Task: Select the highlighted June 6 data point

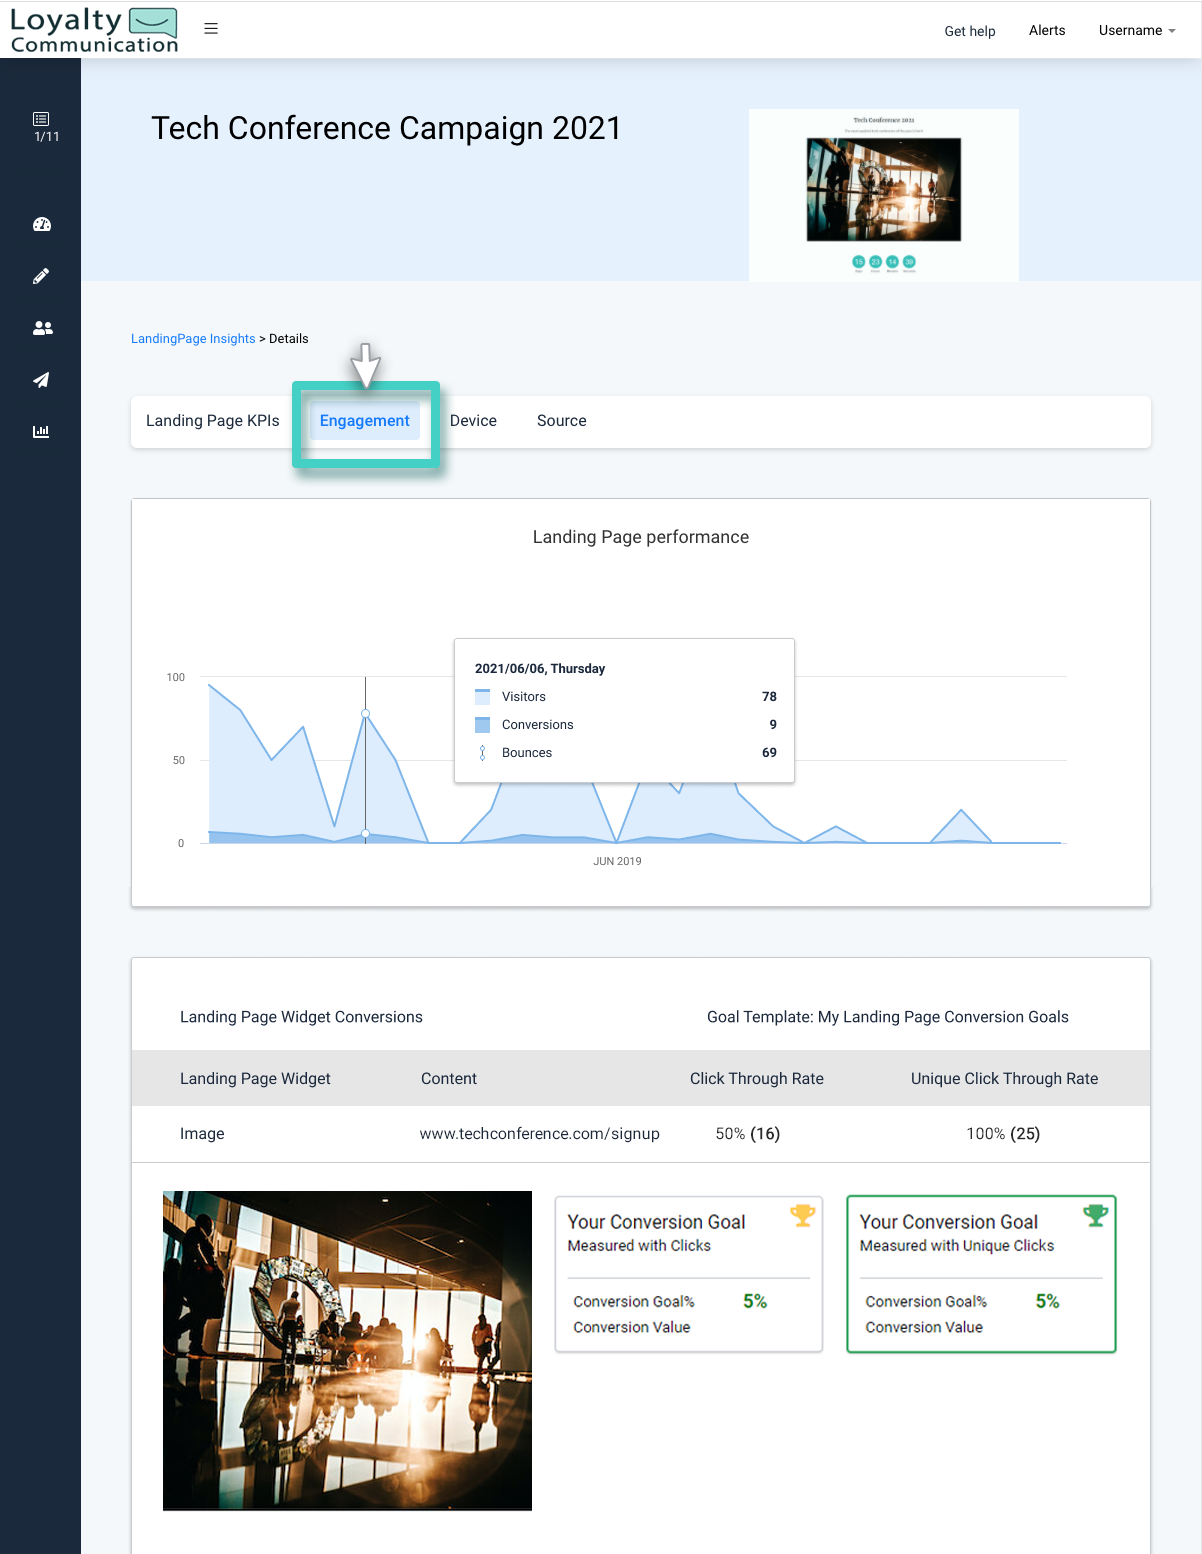Action: coord(365,713)
